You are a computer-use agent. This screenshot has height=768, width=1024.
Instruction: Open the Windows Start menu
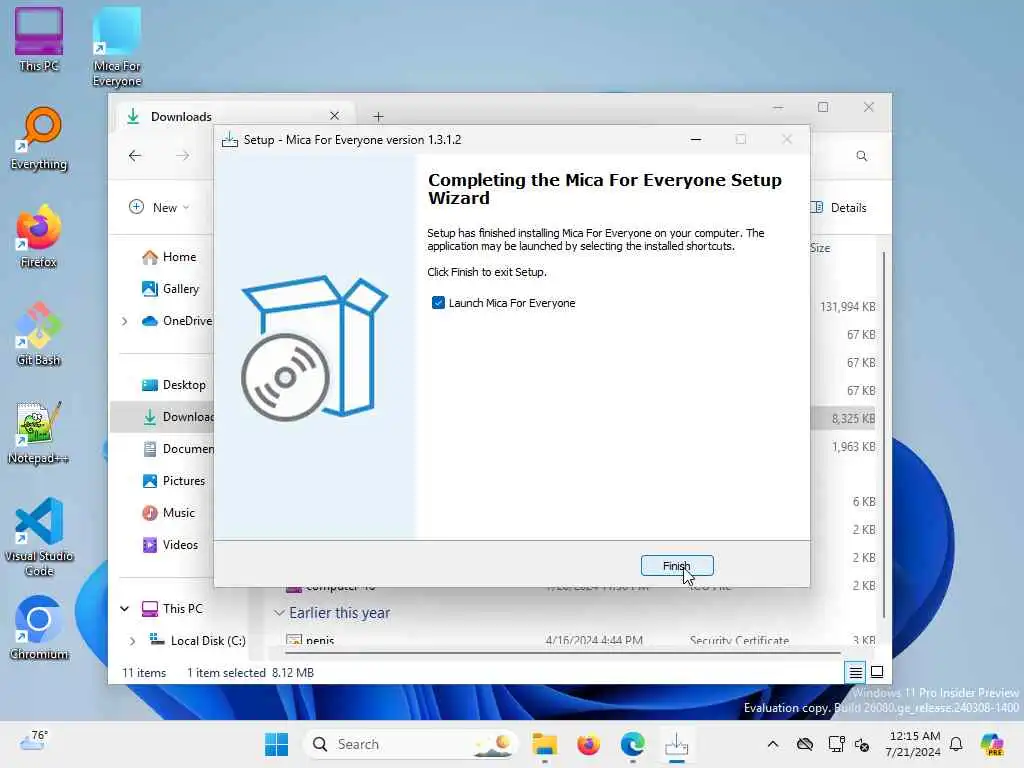click(x=276, y=744)
